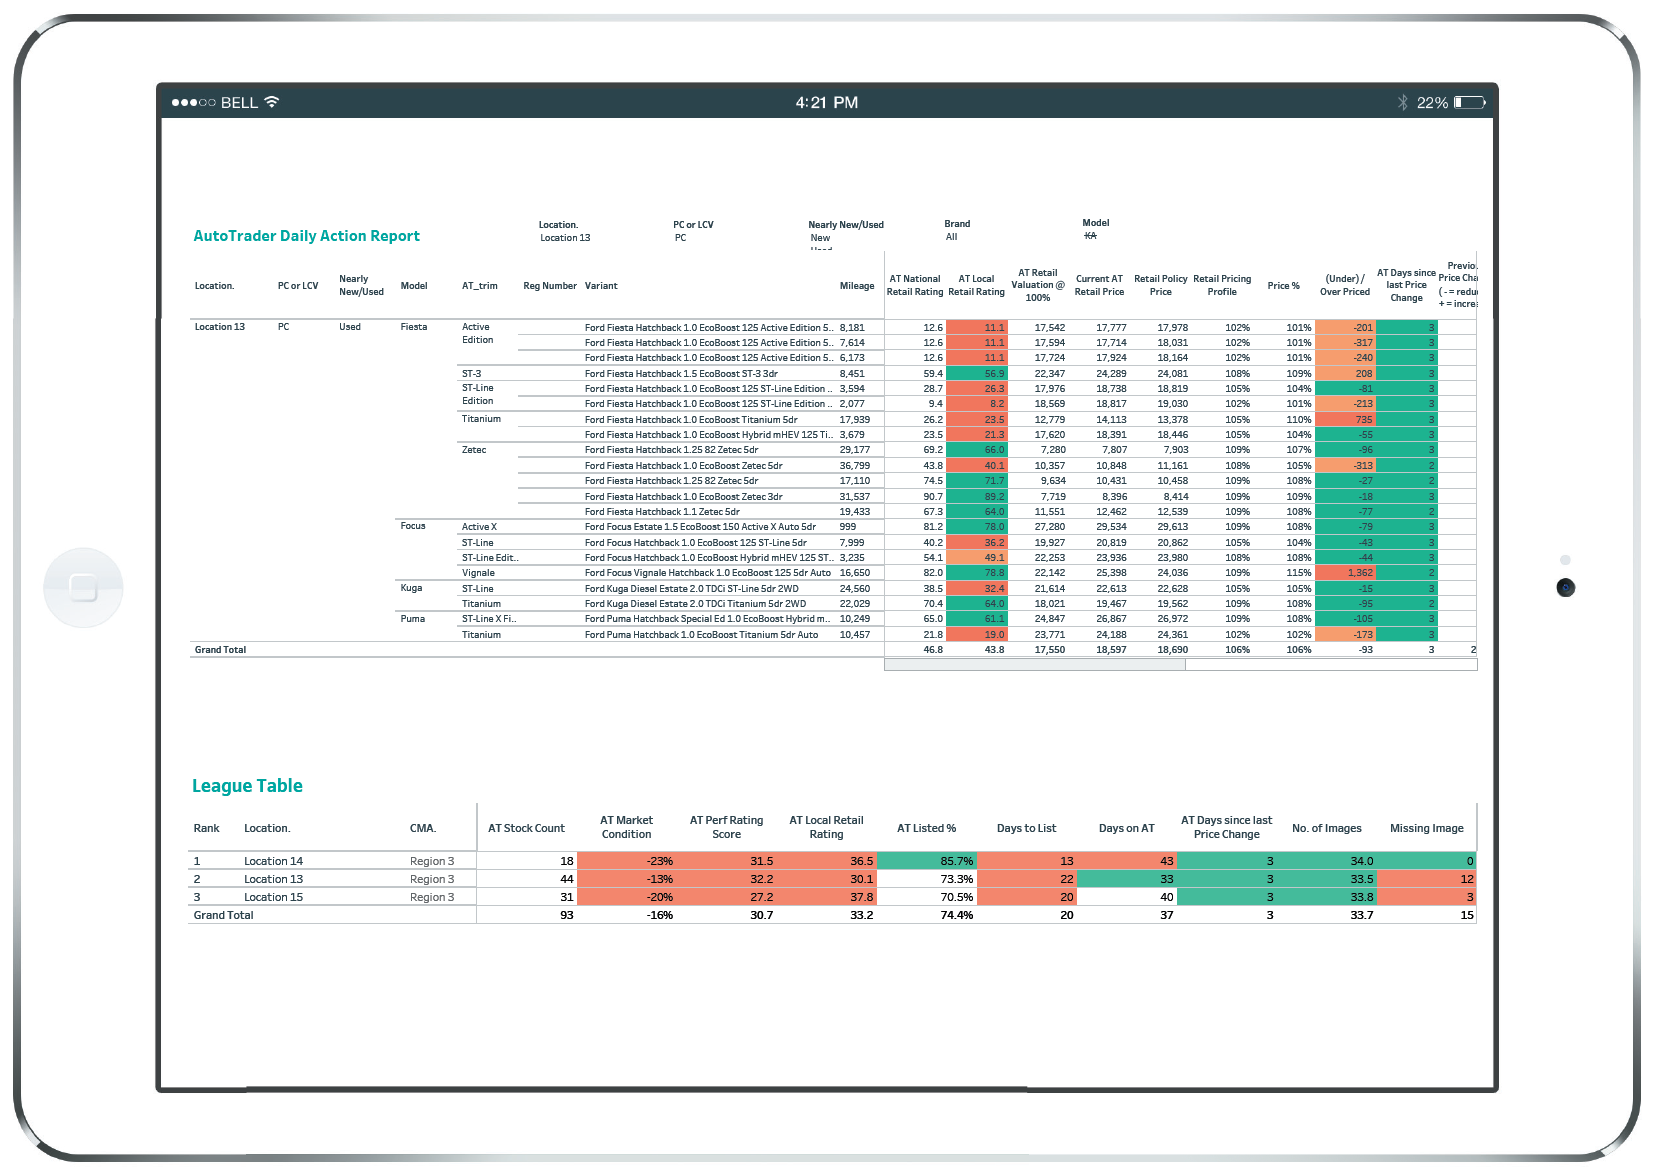Screen dimensions: 1656x1174
Task: Click the Mileage column header
Action: pos(856,286)
